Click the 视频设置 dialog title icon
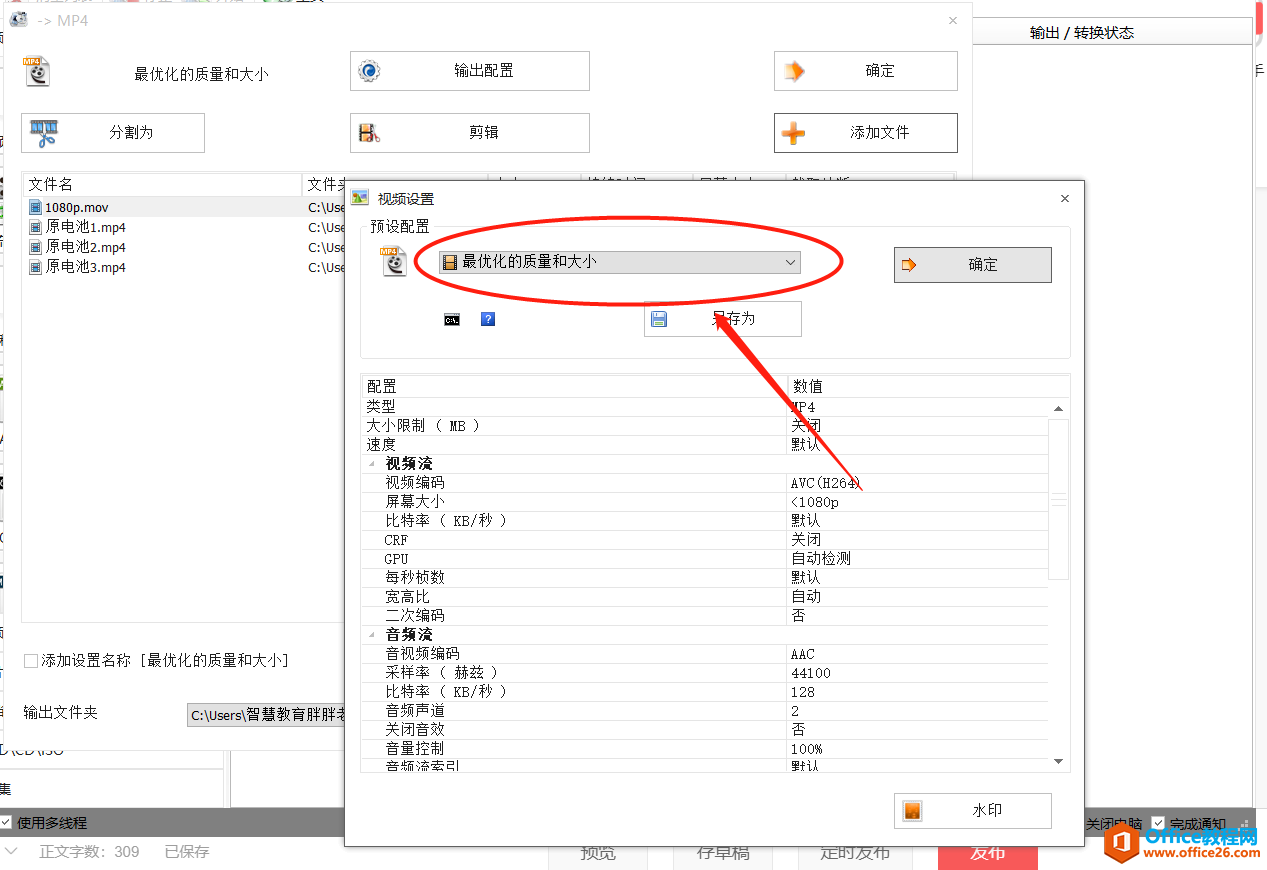 coord(360,198)
